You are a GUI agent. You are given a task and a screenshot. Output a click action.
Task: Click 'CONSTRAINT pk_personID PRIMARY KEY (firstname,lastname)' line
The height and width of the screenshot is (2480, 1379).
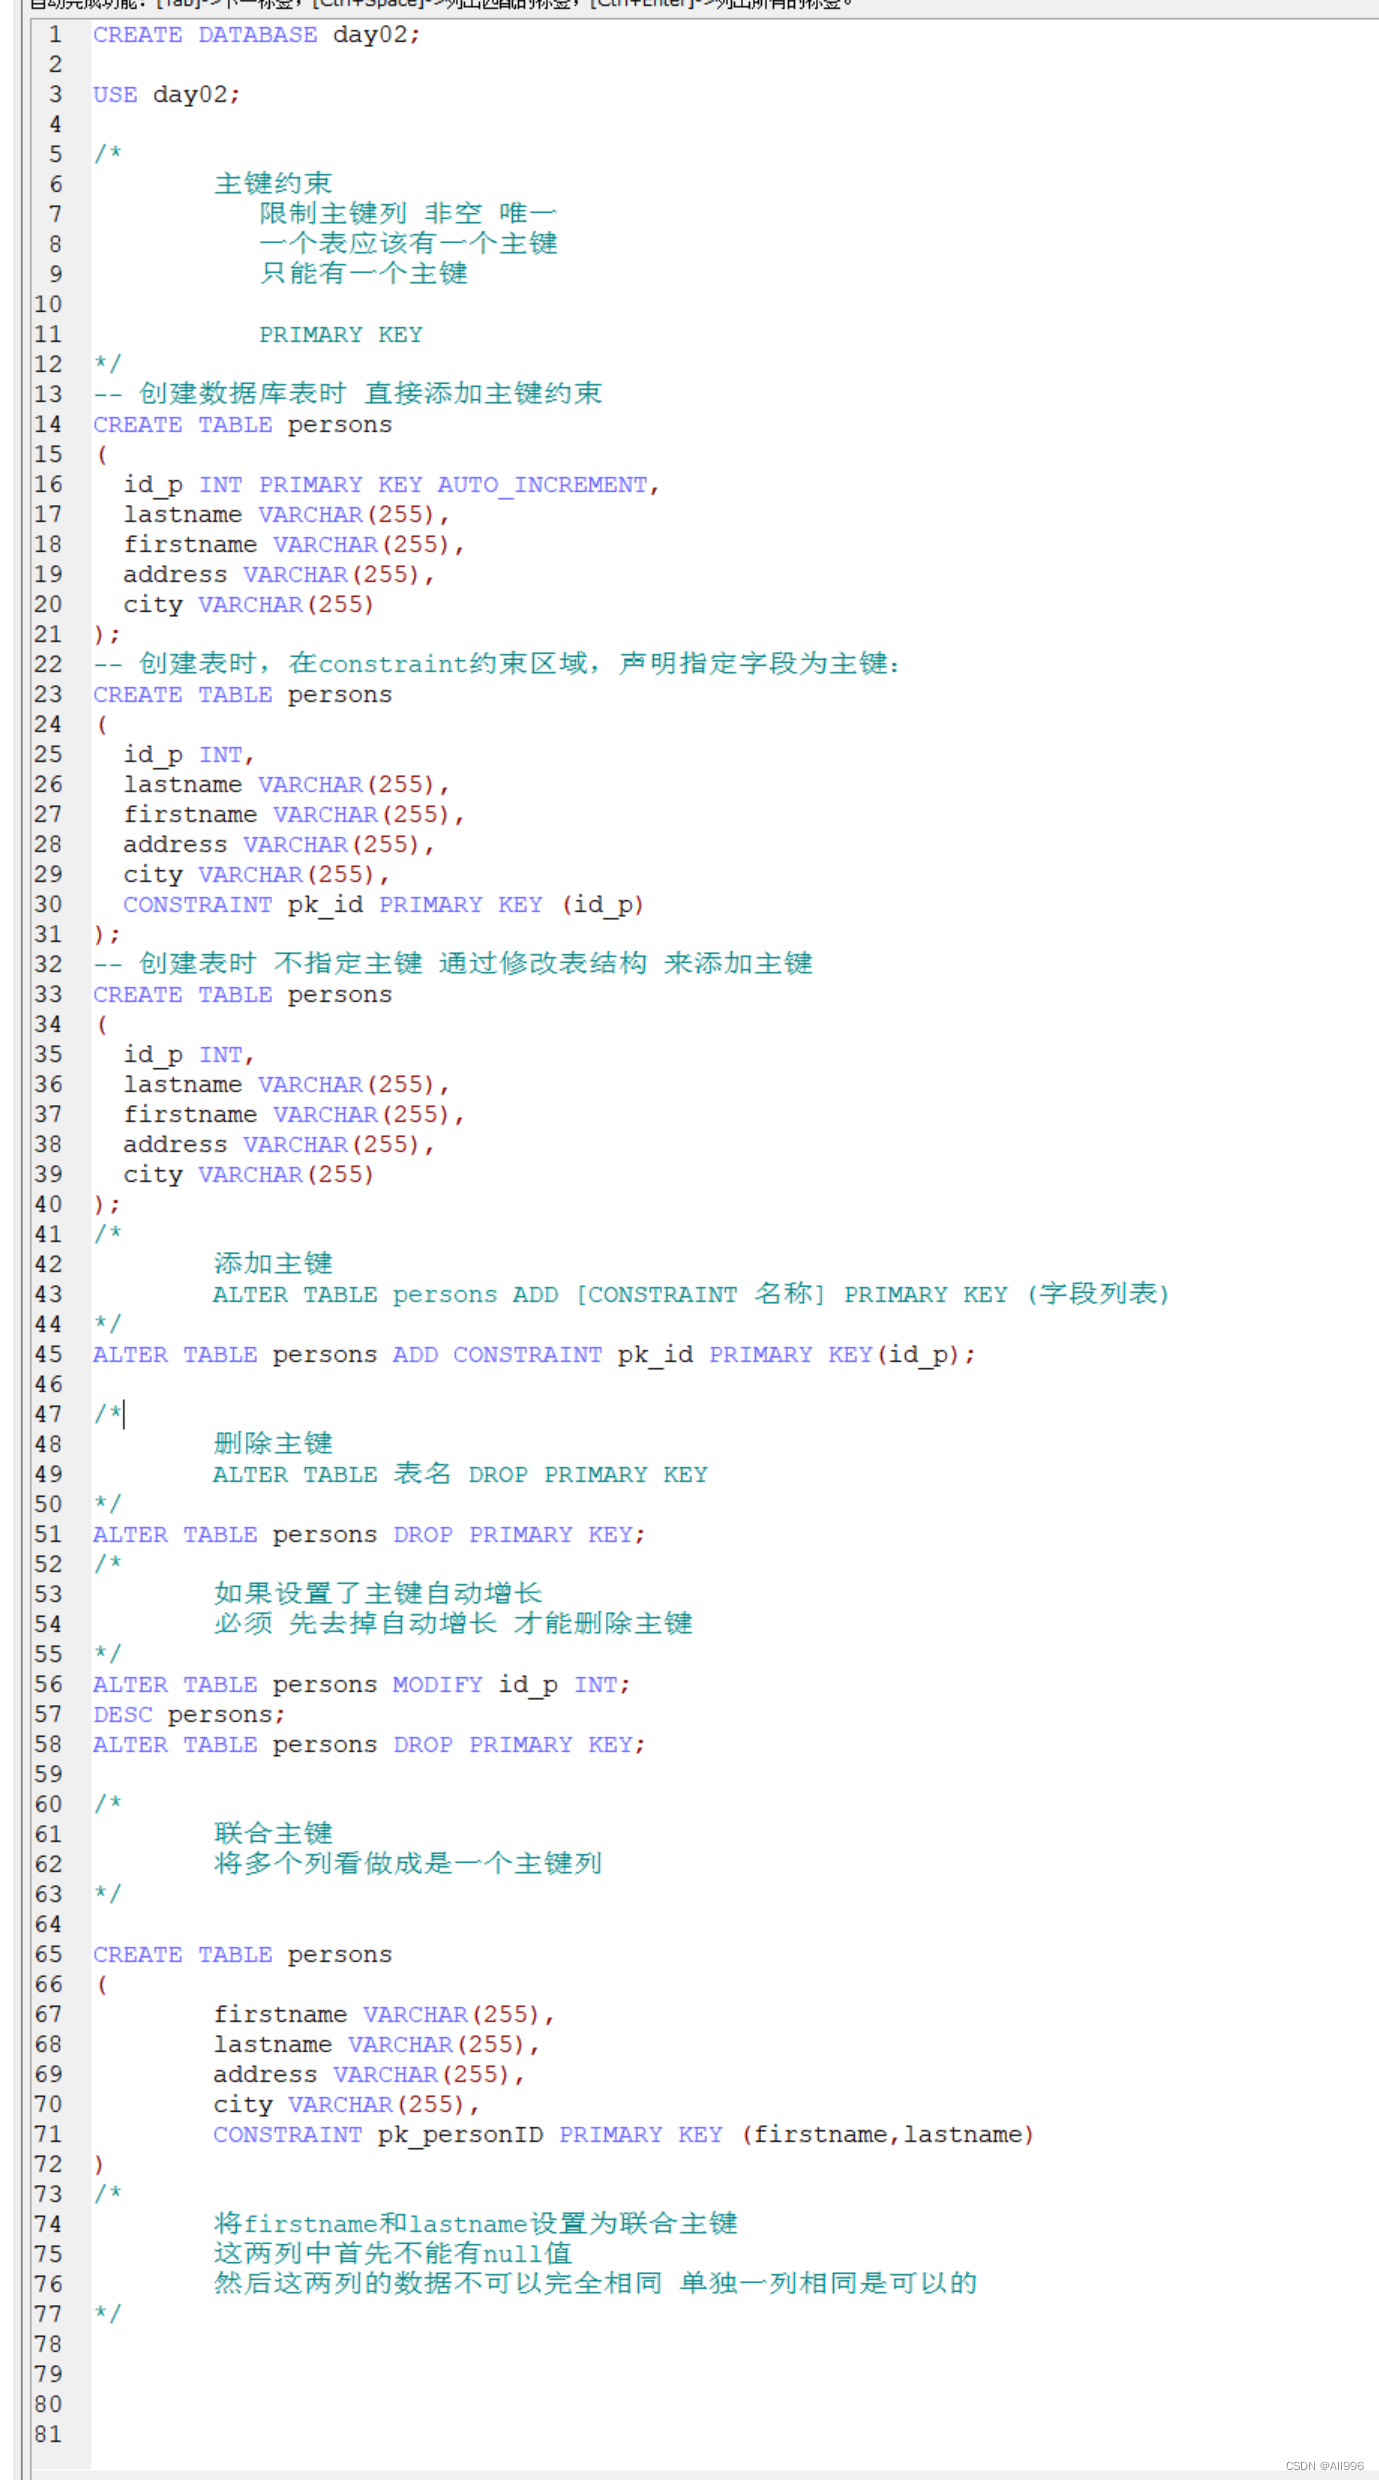(x=624, y=2135)
